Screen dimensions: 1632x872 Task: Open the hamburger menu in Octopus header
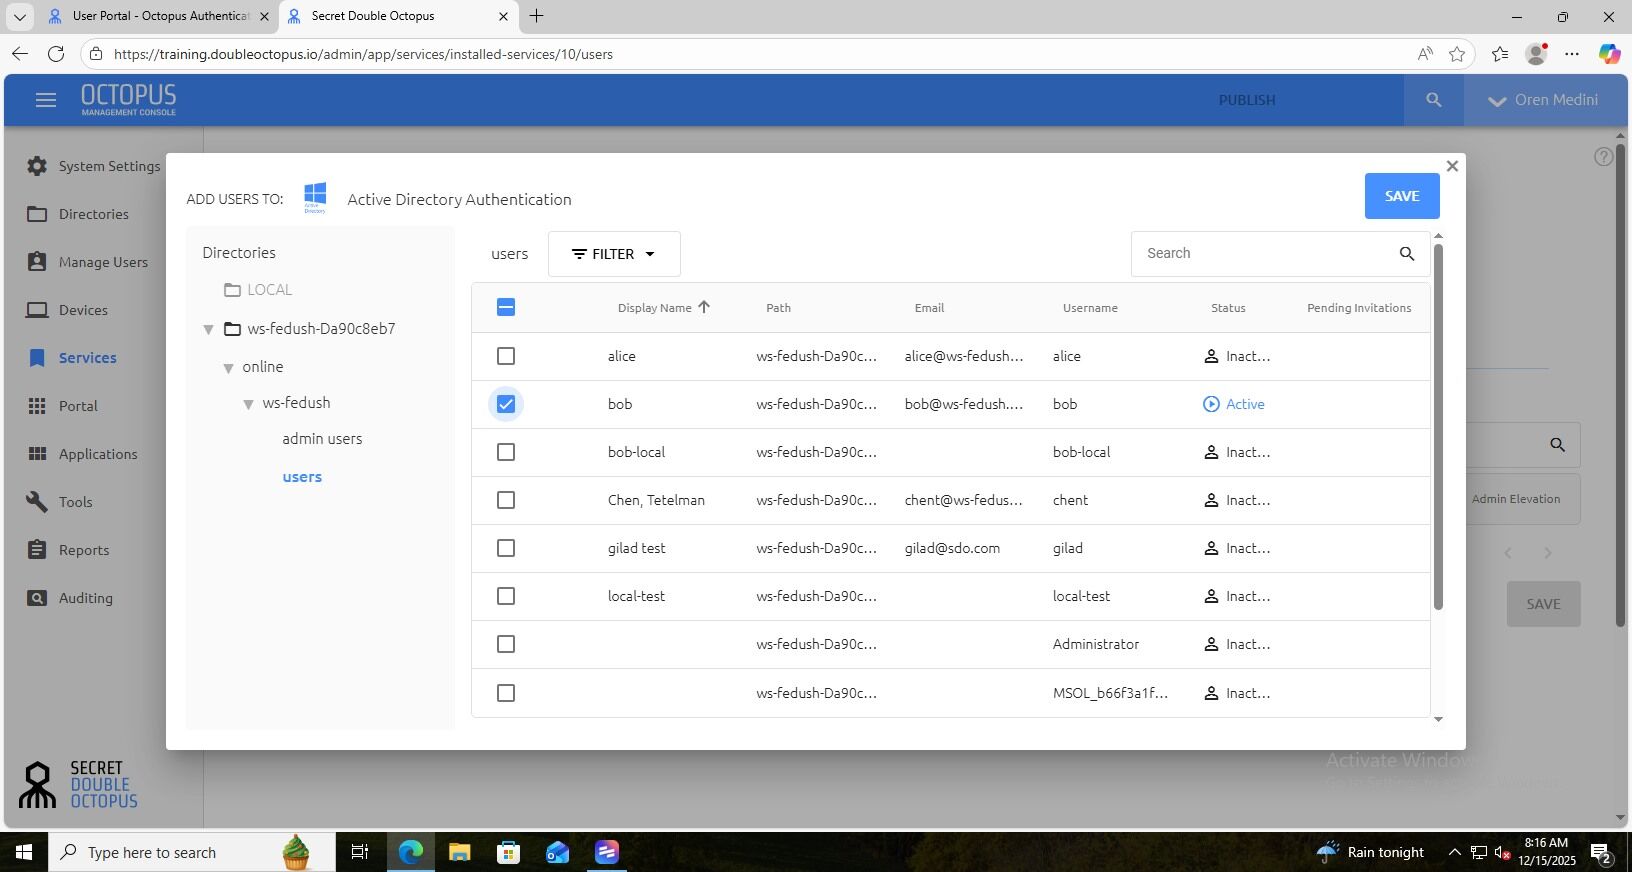(45, 100)
